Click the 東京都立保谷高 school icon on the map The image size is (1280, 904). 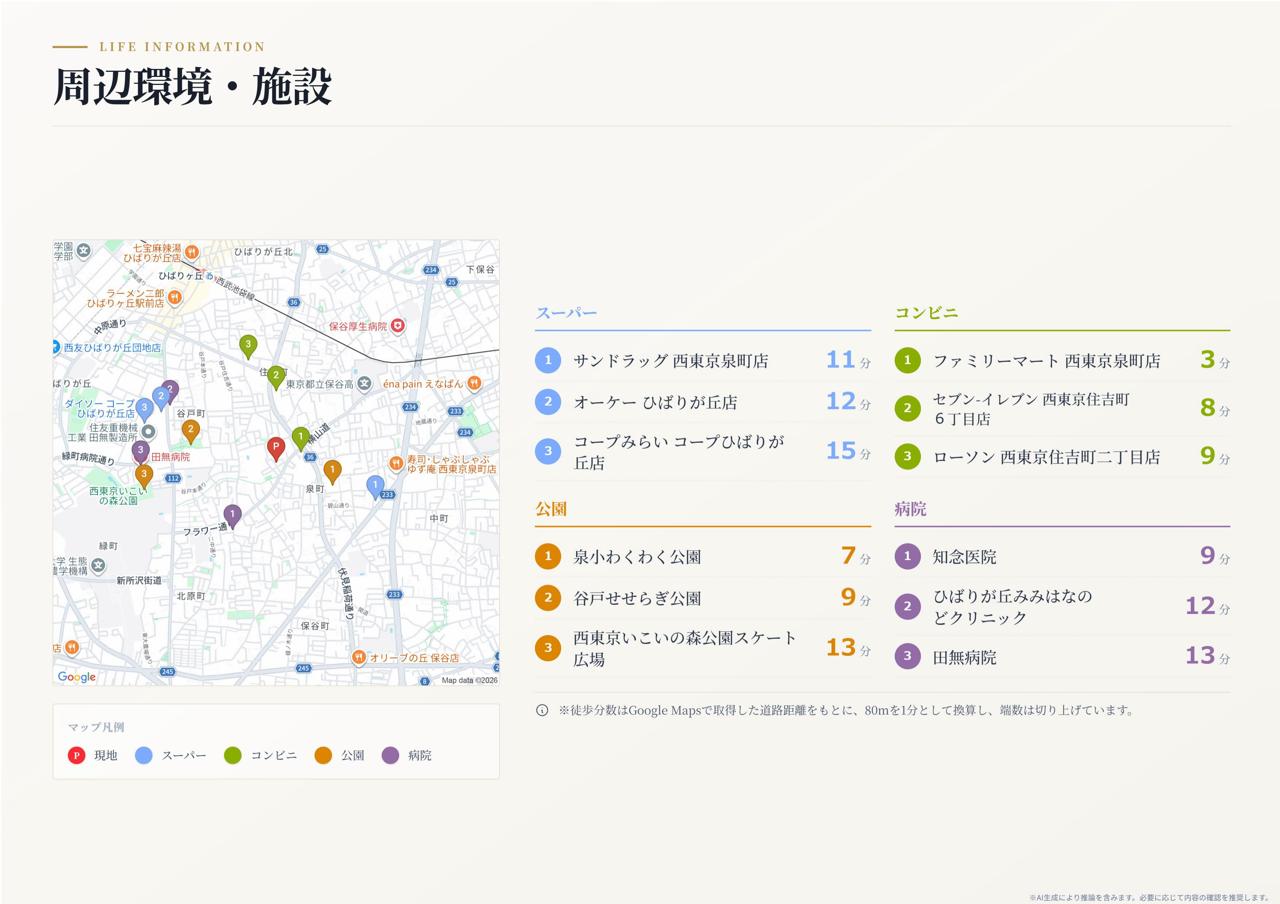click(364, 383)
